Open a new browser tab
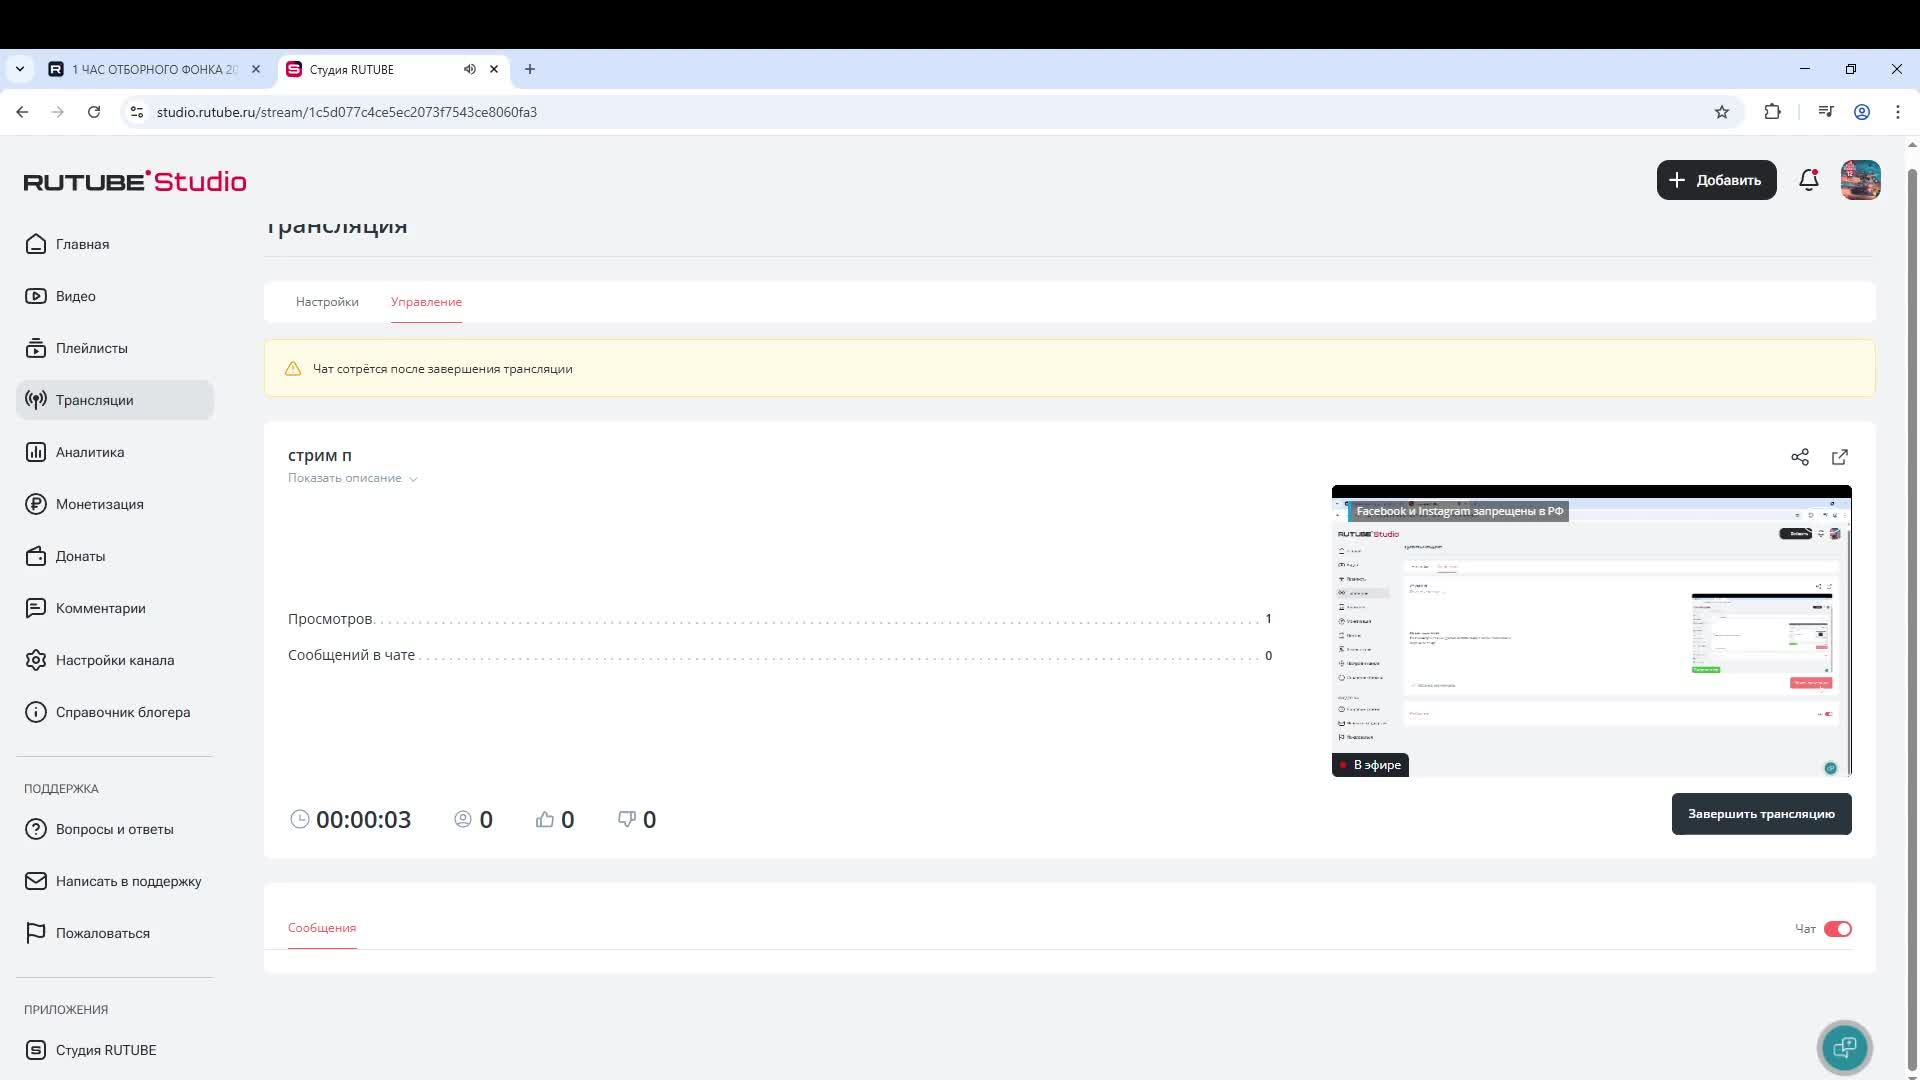The image size is (1920, 1080). (x=530, y=69)
